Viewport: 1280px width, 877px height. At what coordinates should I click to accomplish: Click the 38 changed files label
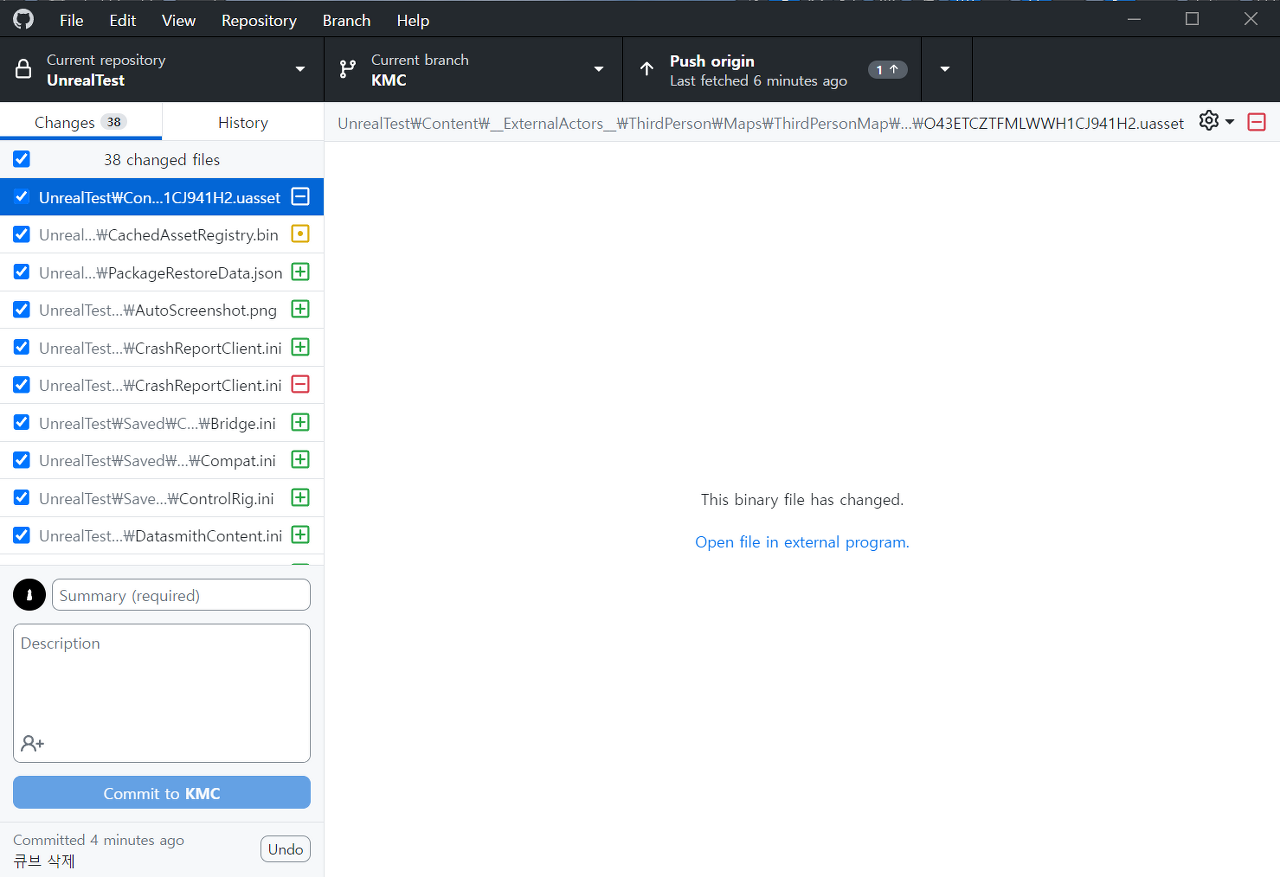(x=162, y=159)
